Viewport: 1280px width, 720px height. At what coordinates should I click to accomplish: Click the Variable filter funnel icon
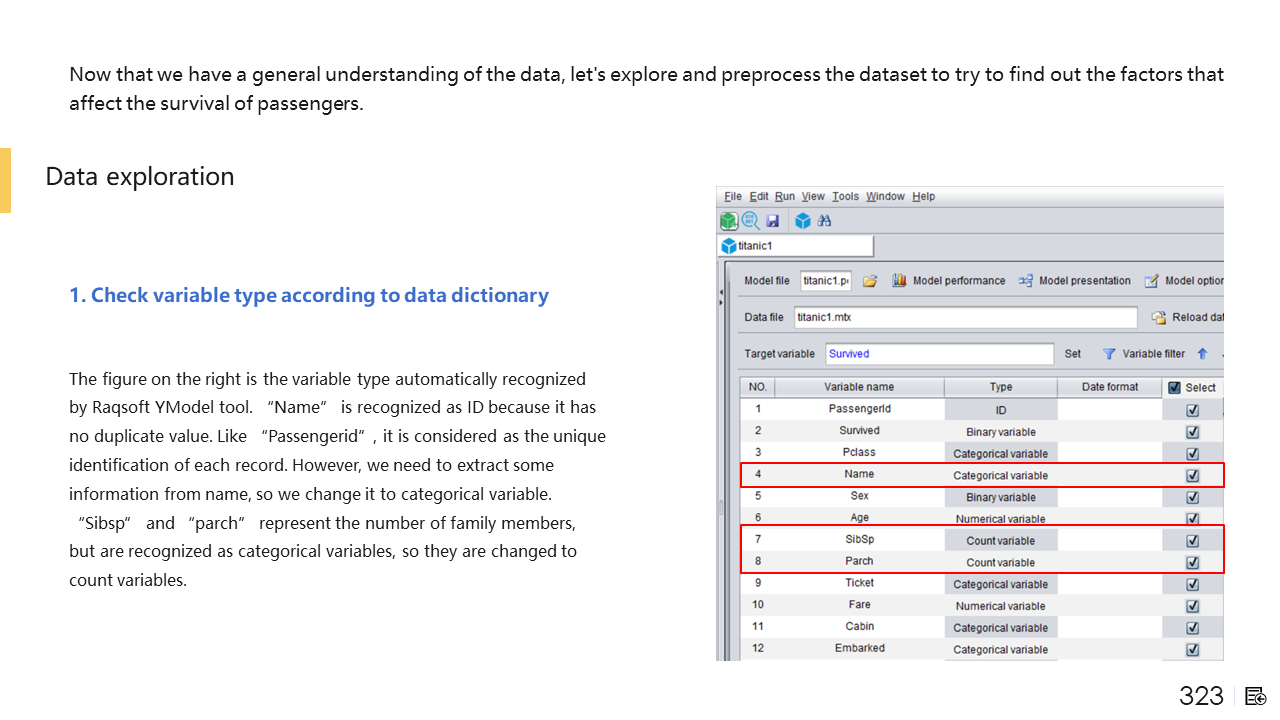(1108, 354)
